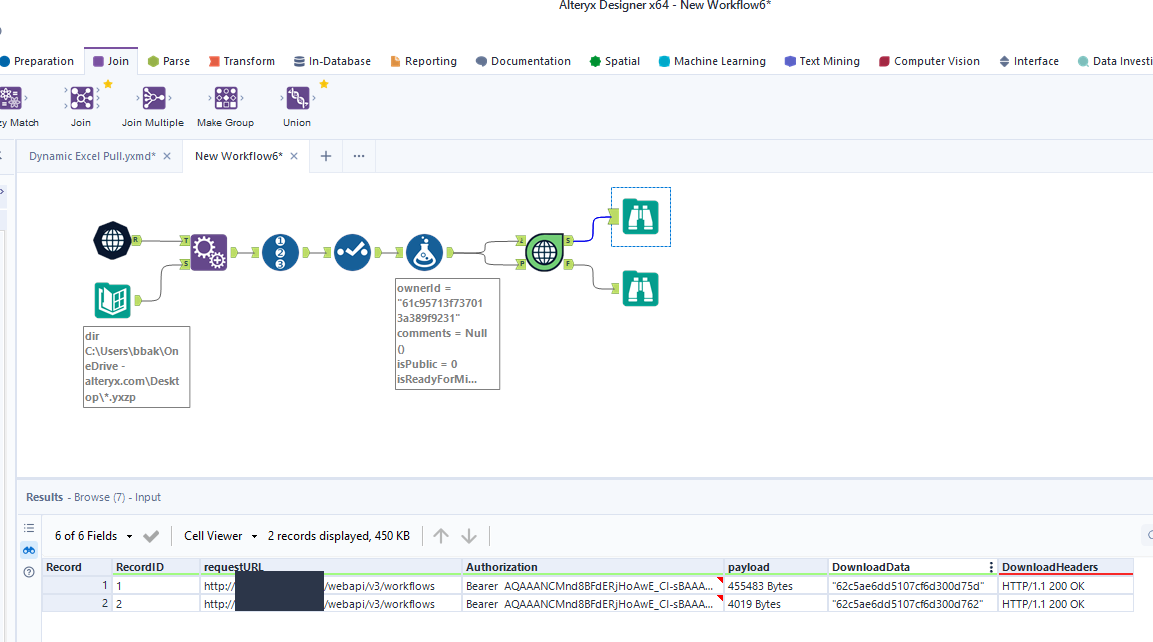Select the Record ID tool

coord(280,252)
